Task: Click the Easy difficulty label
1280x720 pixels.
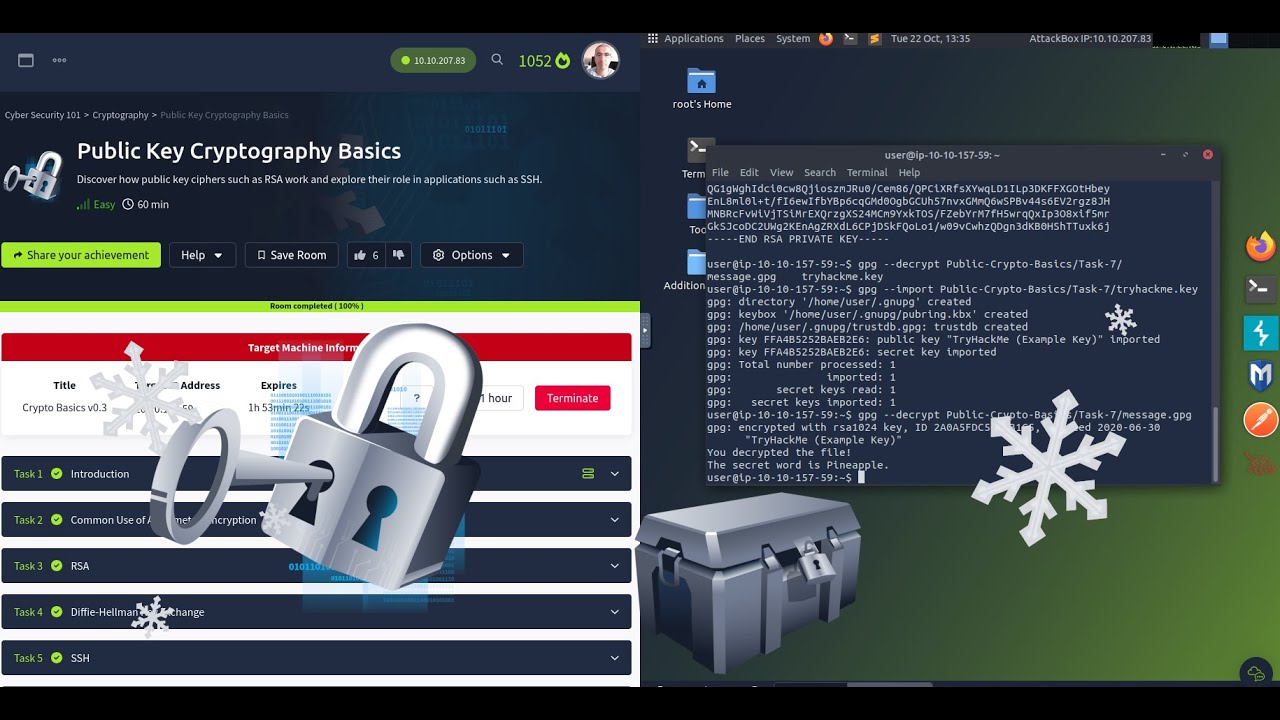Action: (96, 204)
